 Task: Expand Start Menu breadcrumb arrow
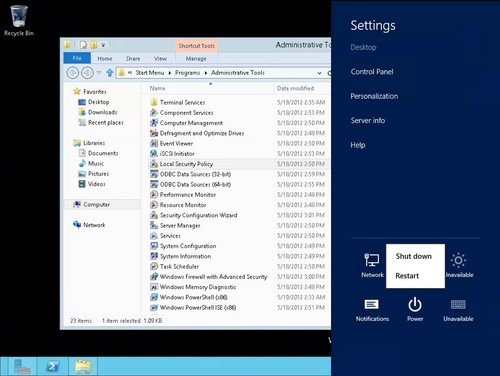pyautogui.click(x=170, y=73)
